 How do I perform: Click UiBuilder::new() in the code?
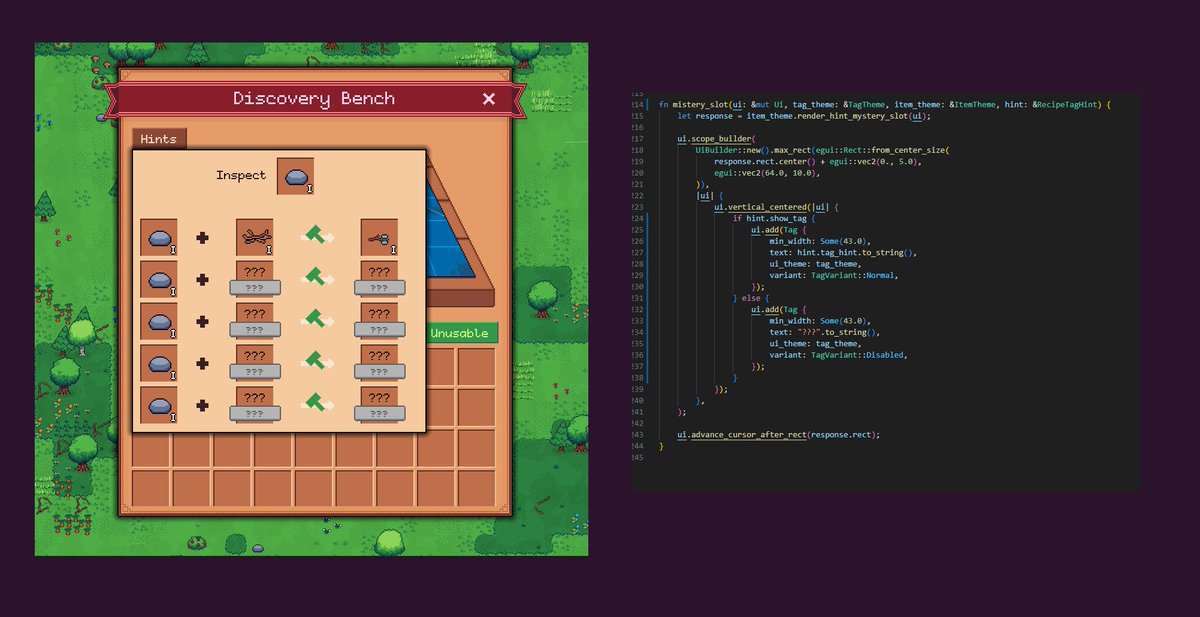click(733, 149)
